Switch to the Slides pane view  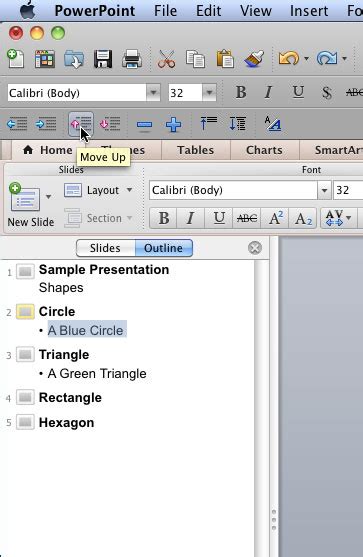105,248
